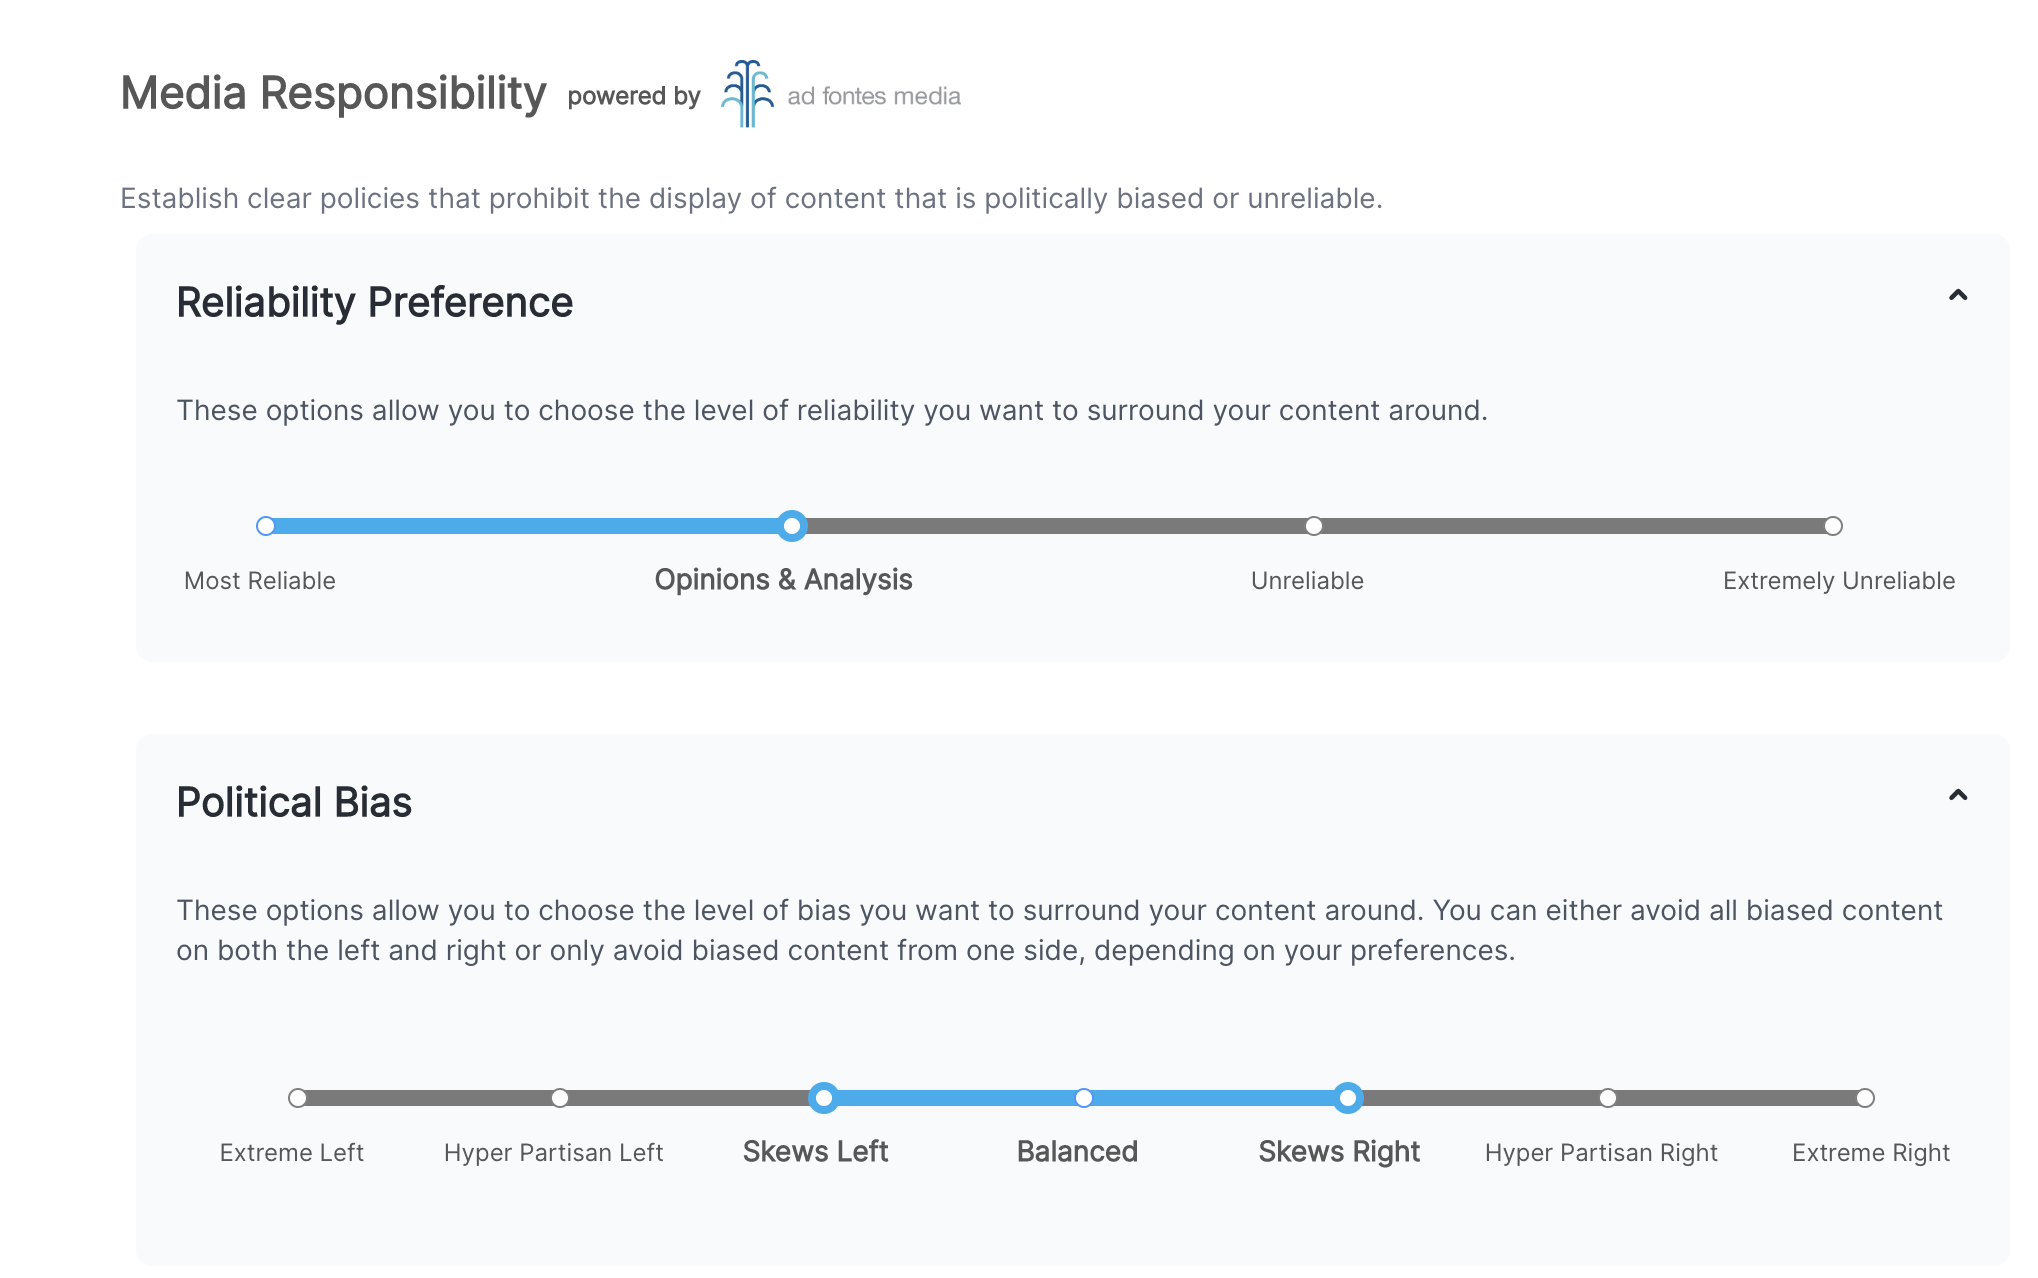
Task: Pick the Hyper Partisan Left bias stop
Action: [x=560, y=1098]
